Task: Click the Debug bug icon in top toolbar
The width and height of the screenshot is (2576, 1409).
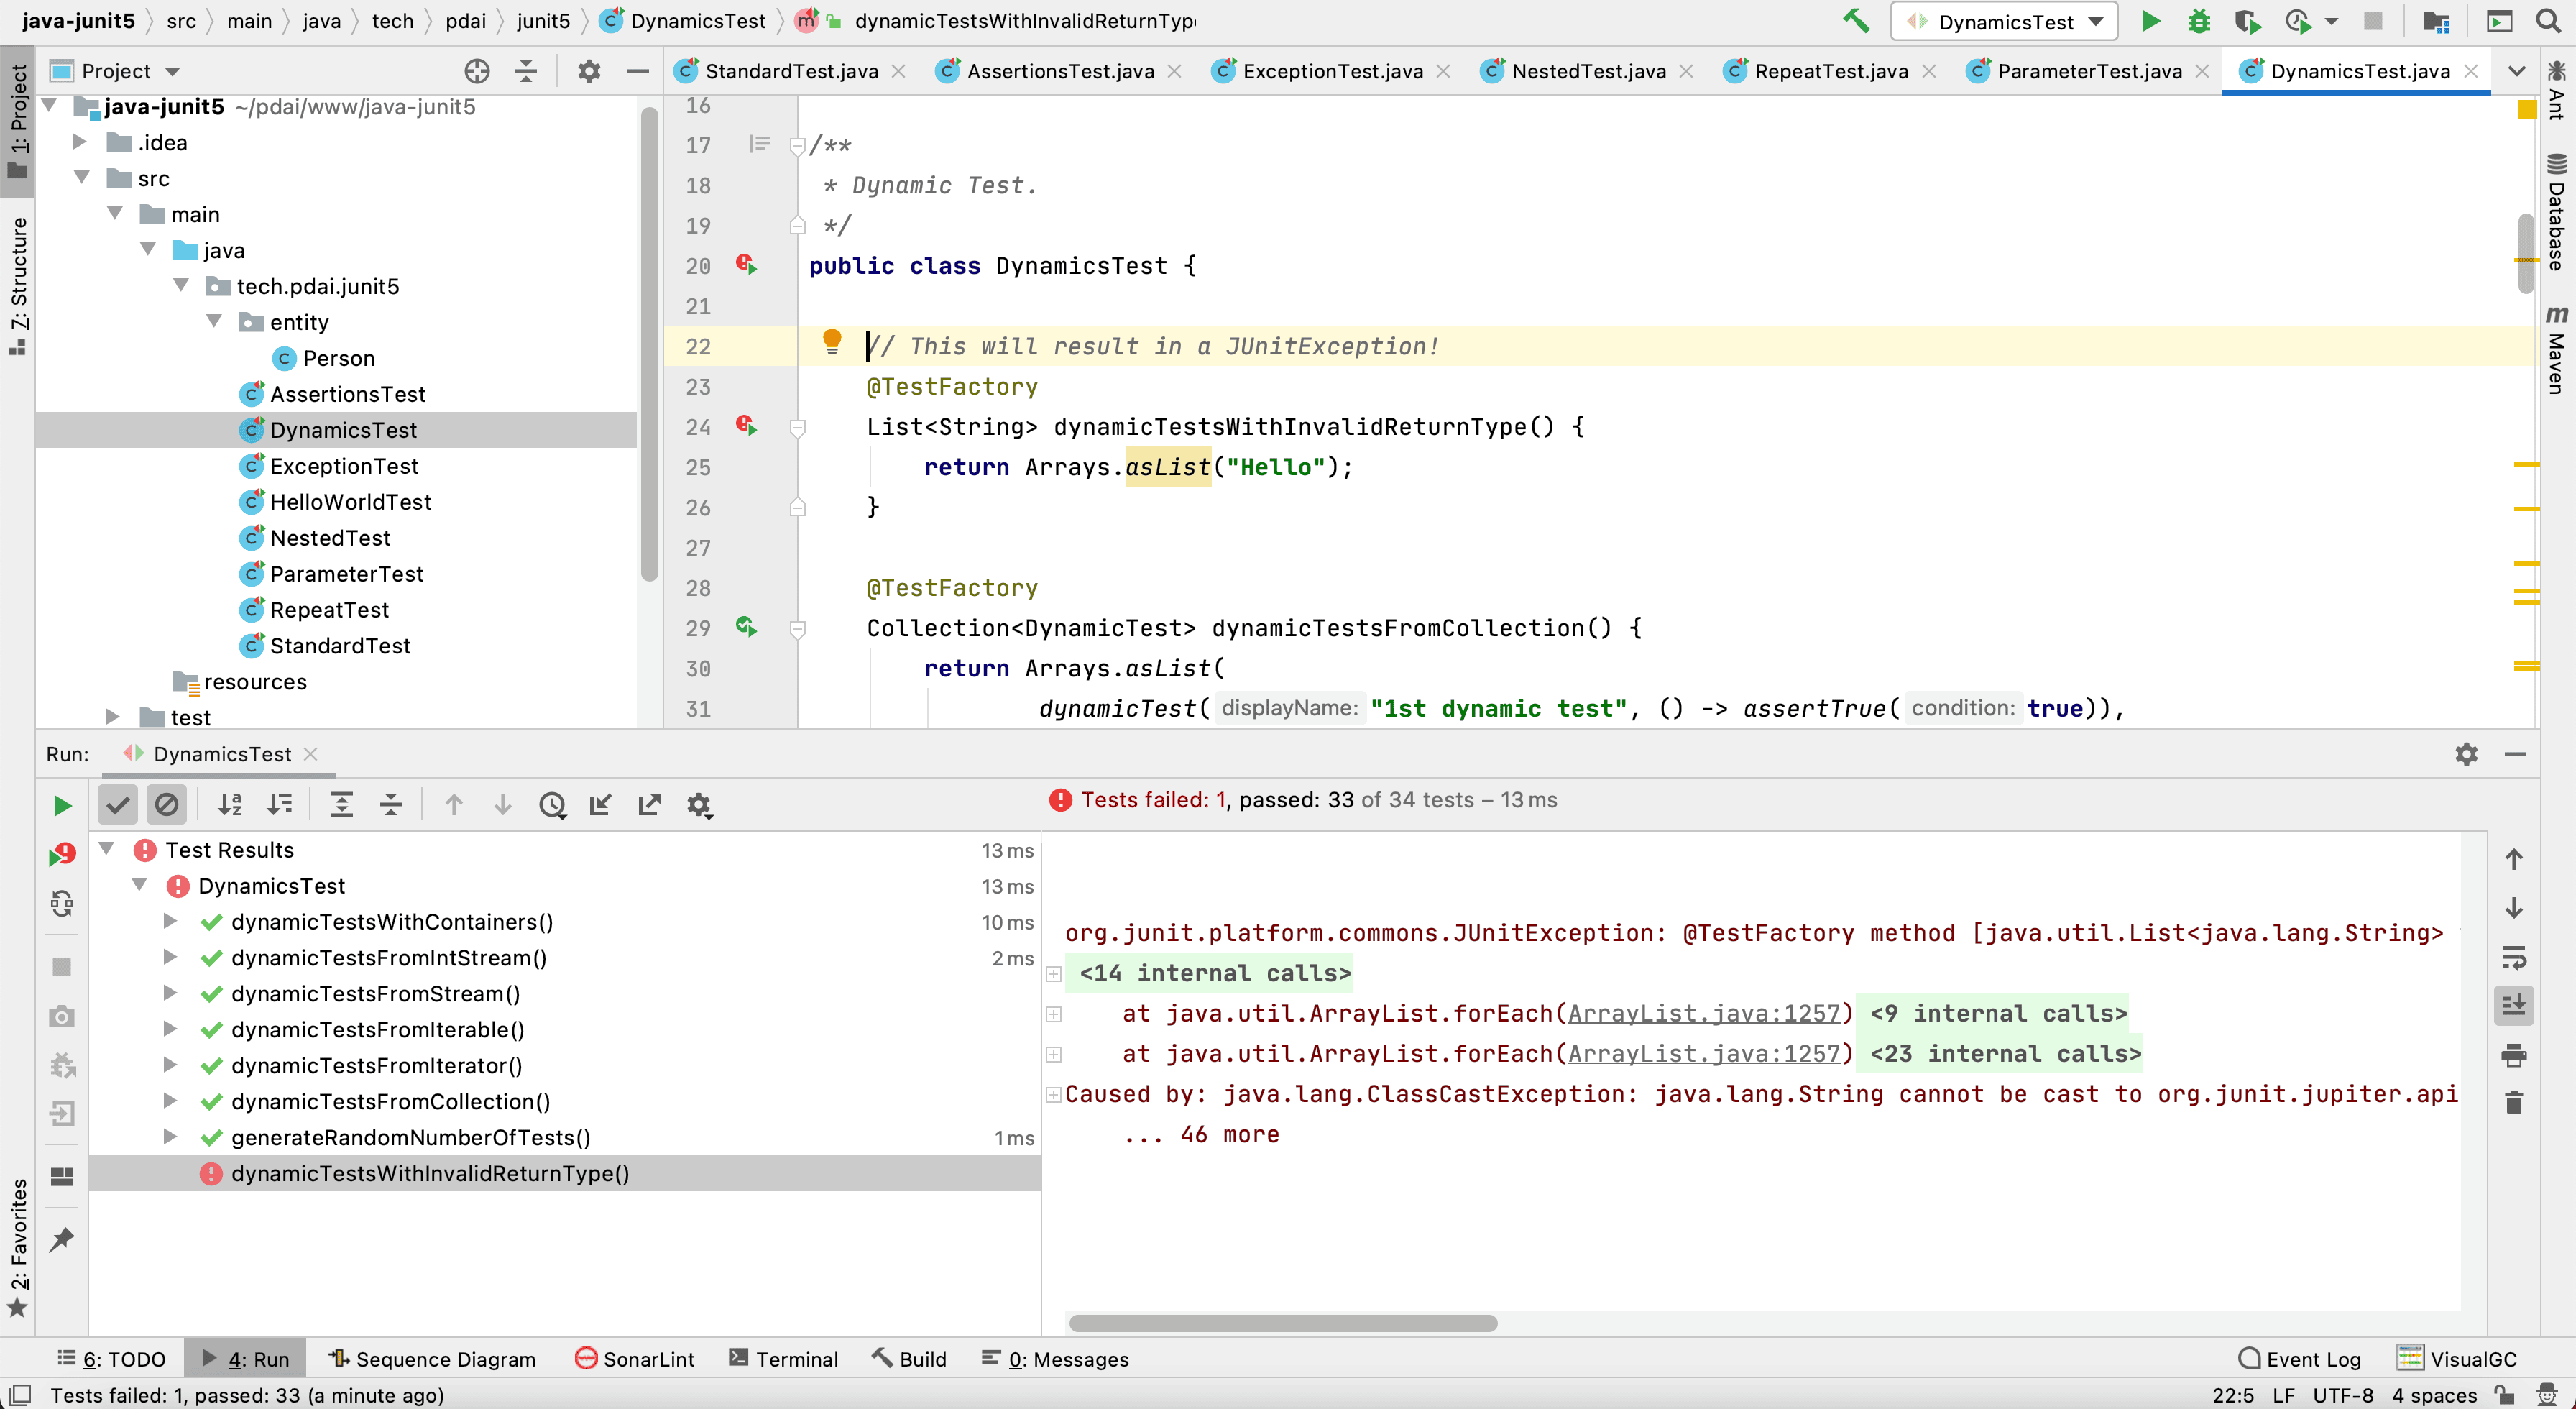Action: (x=2198, y=21)
